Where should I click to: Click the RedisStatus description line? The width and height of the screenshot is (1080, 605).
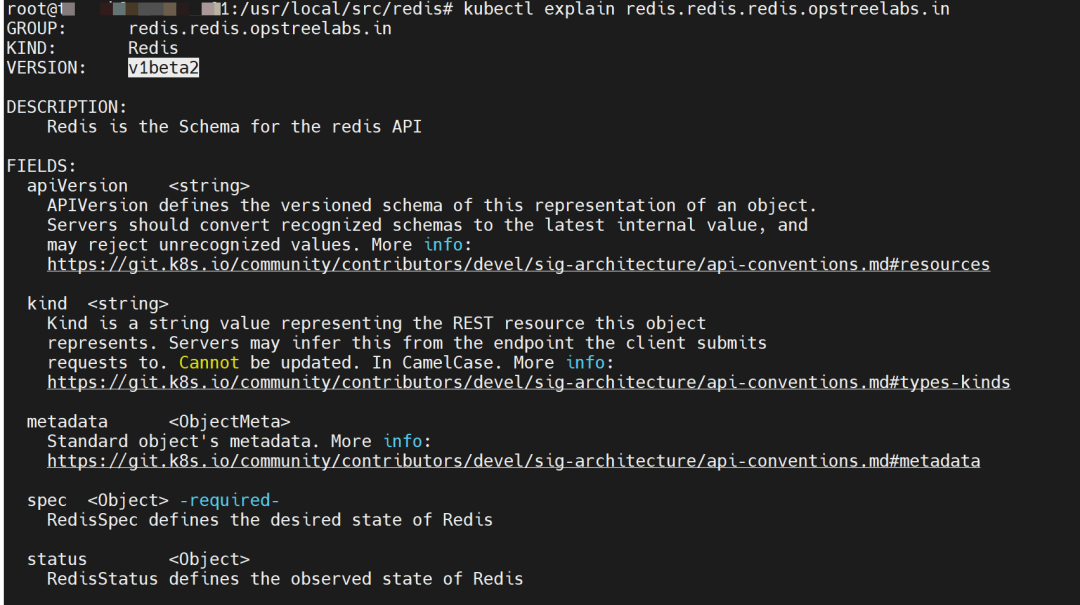click(284, 579)
